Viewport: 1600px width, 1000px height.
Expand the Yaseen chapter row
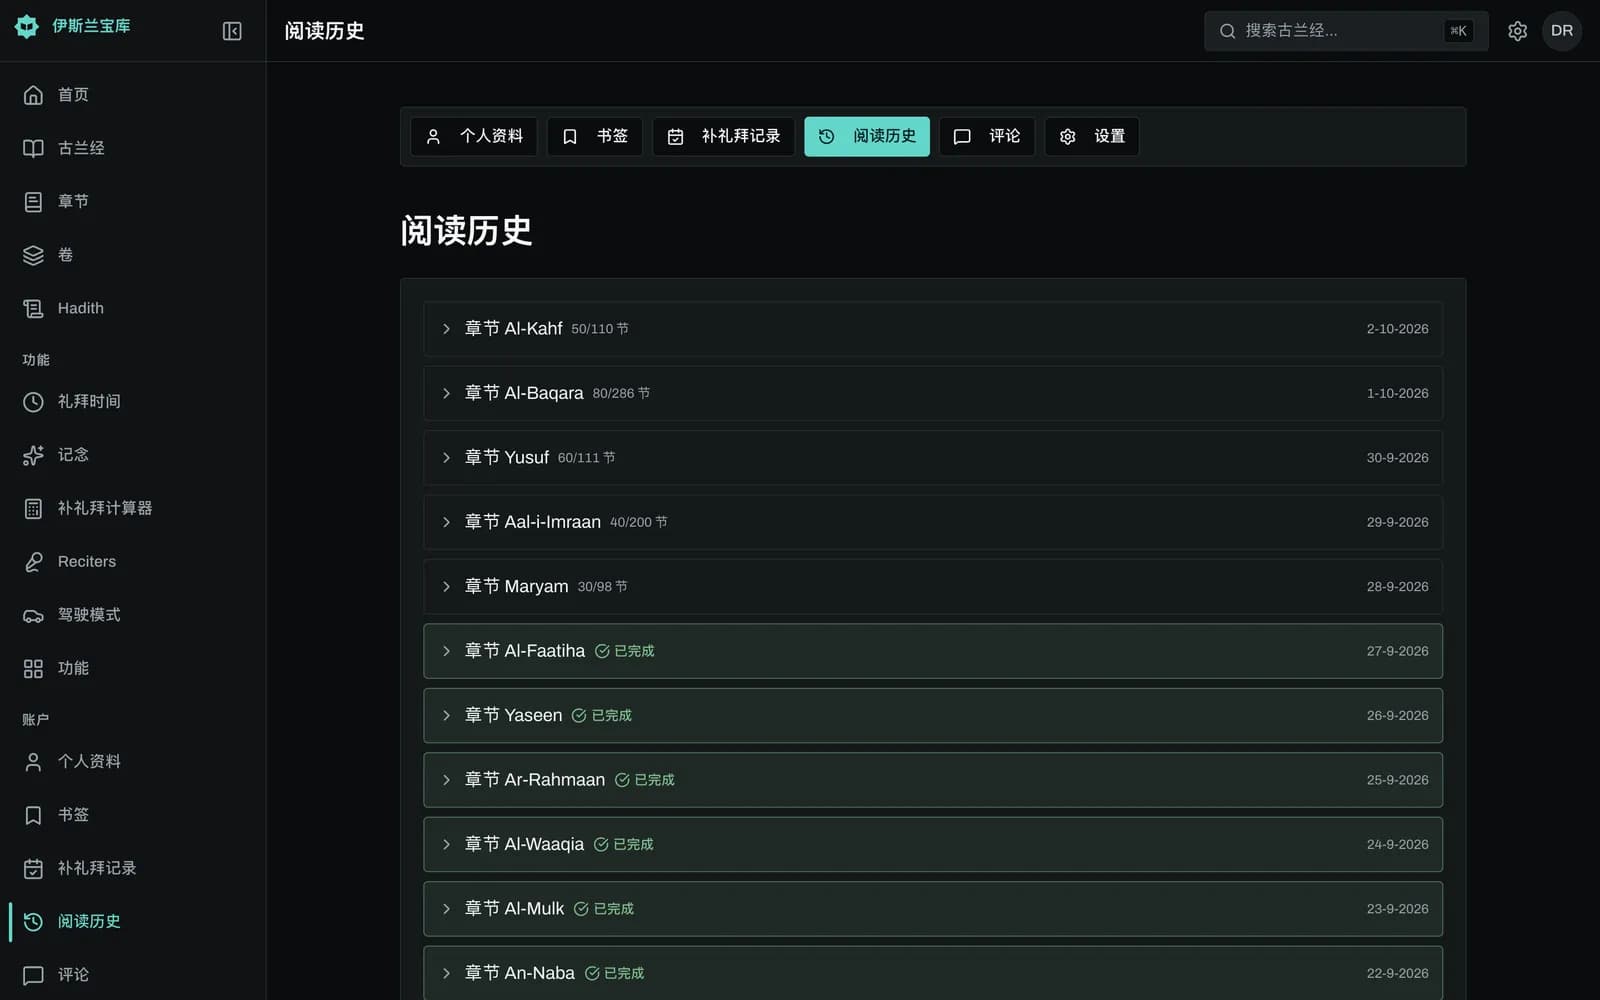pos(933,715)
